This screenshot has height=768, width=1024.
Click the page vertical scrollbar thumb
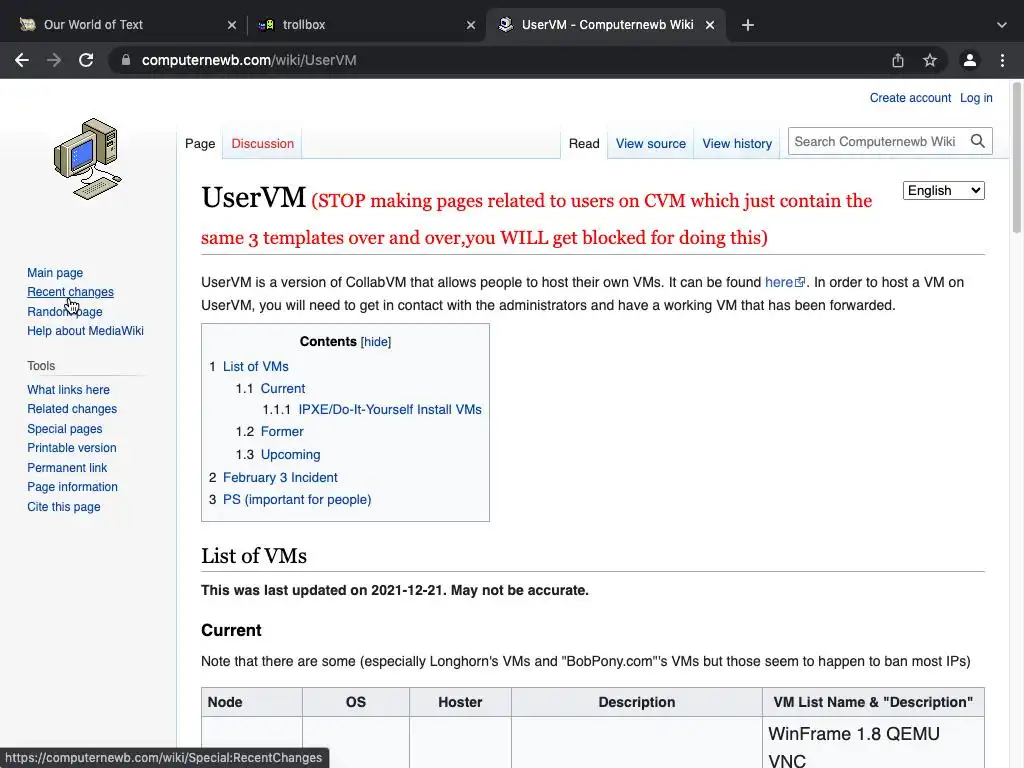point(1017,157)
